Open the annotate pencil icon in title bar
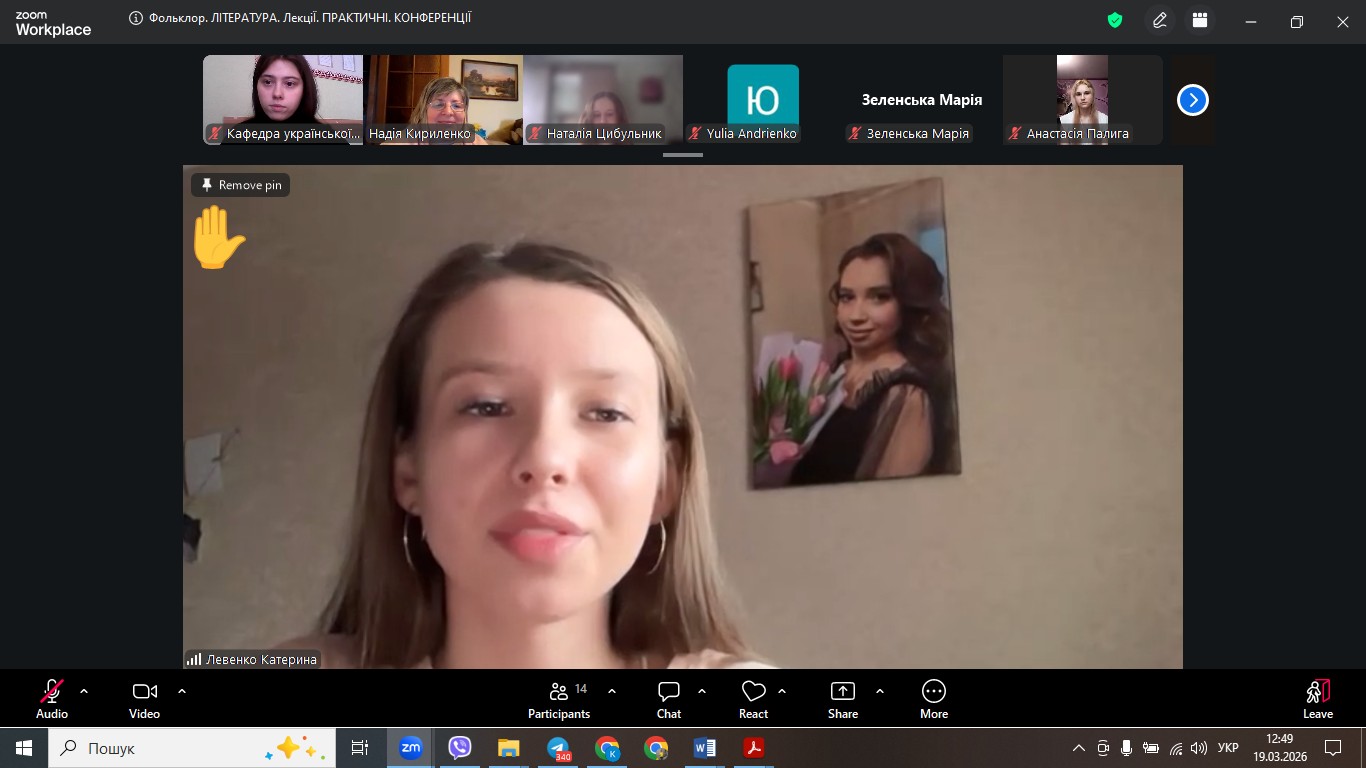Image resolution: width=1366 pixels, height=768 pixels. click(1160, 21)
